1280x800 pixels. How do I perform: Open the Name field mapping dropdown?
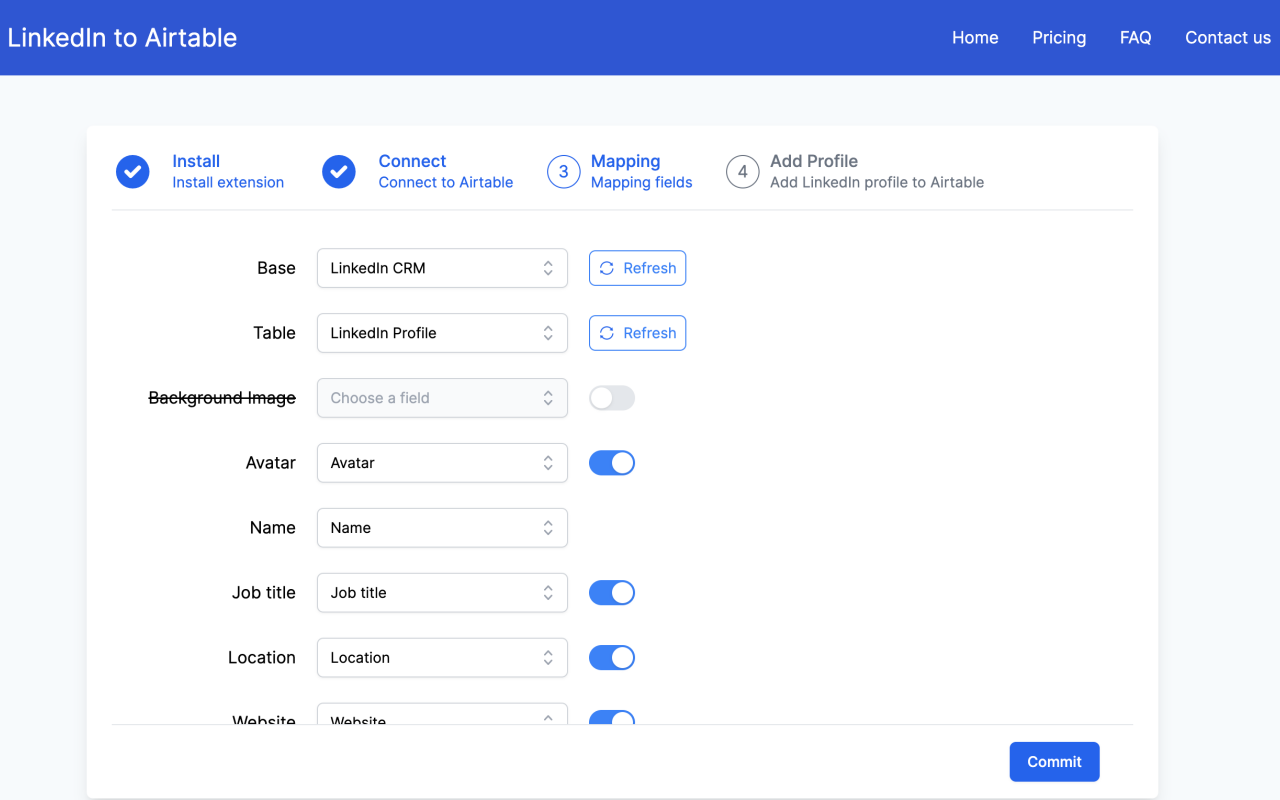tap(442, 527)
